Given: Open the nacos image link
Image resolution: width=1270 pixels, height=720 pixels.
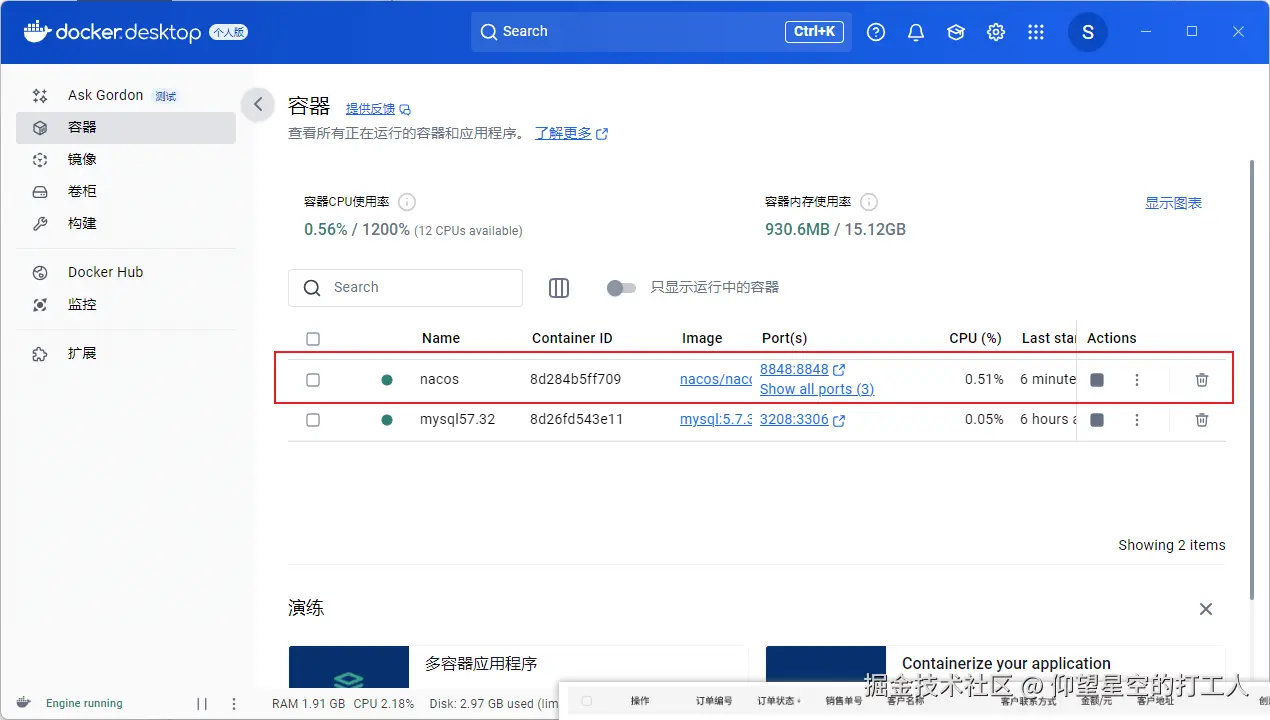Looking at the screenshot, I should point(716,379).
